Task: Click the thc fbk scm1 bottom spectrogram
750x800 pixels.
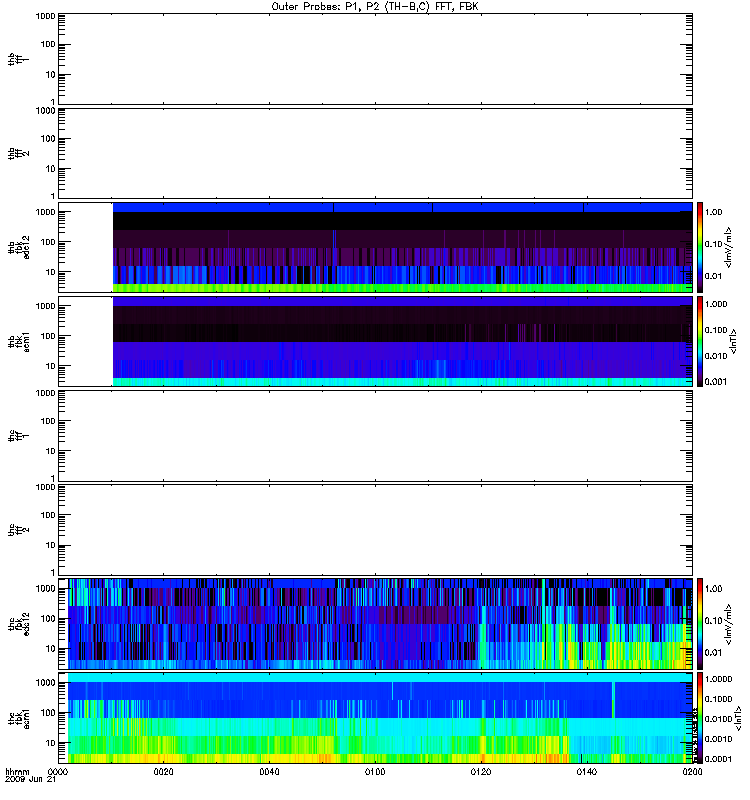Action: pos(375,717)
